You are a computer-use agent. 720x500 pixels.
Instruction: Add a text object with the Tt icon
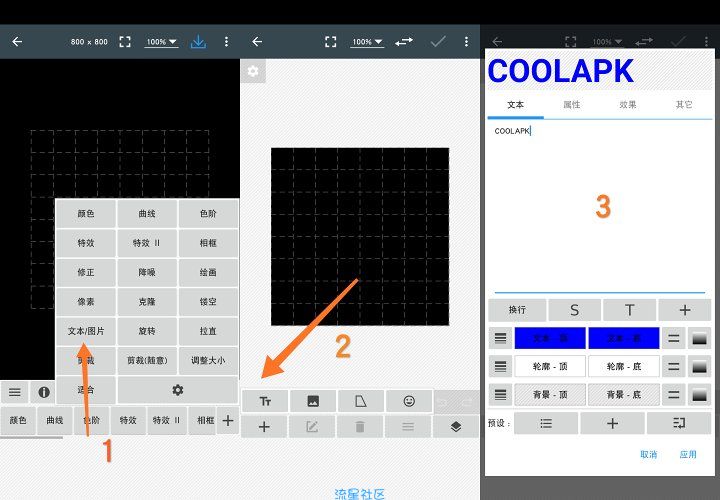[265, 401]
